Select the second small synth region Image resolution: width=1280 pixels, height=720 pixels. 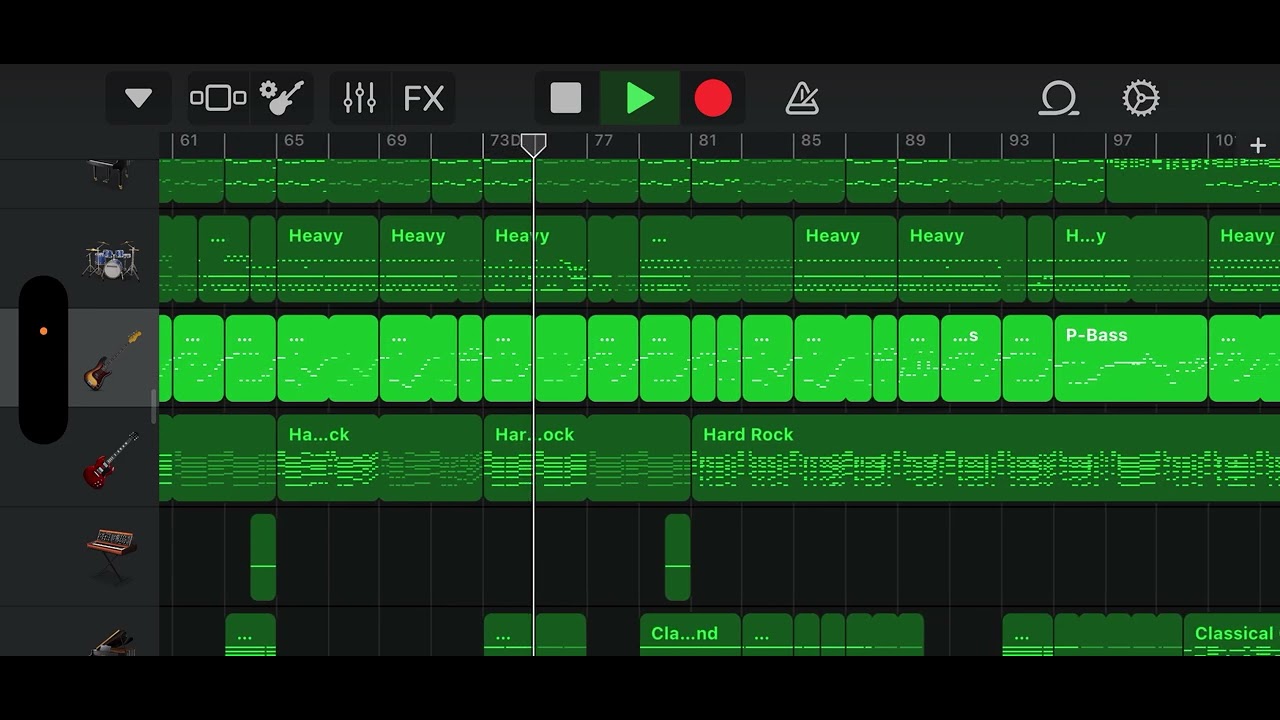click(677, 557)
